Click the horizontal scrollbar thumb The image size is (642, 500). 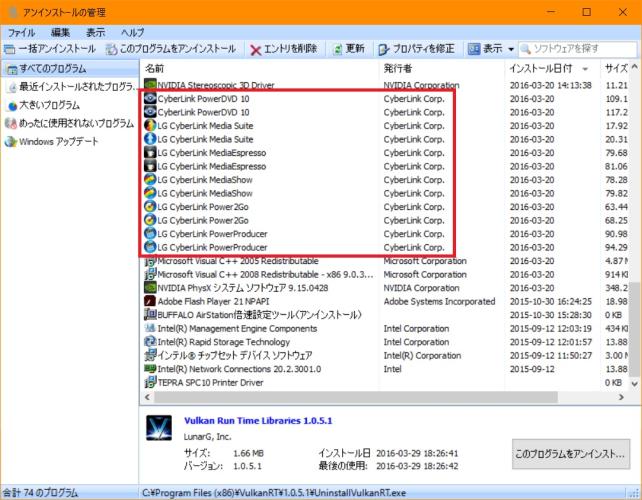click(355, 397)
